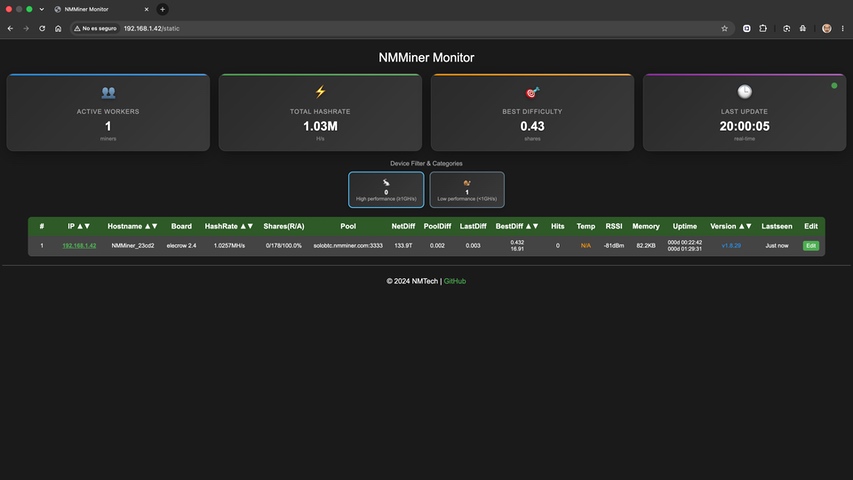Select the NMMiner Monitor tab
Viewport: 853px width, 480px height.
tap(101, 9)
